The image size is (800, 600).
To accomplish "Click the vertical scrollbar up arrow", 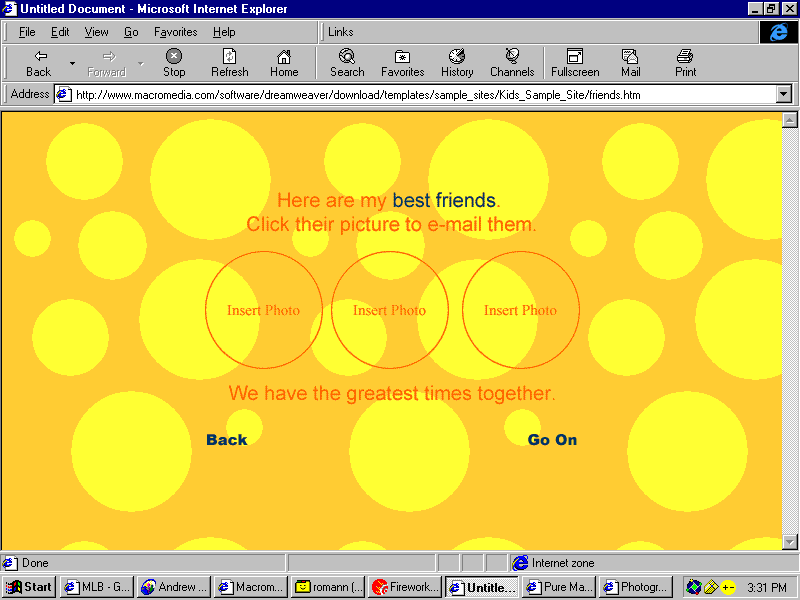I will (x=789, y=120).
